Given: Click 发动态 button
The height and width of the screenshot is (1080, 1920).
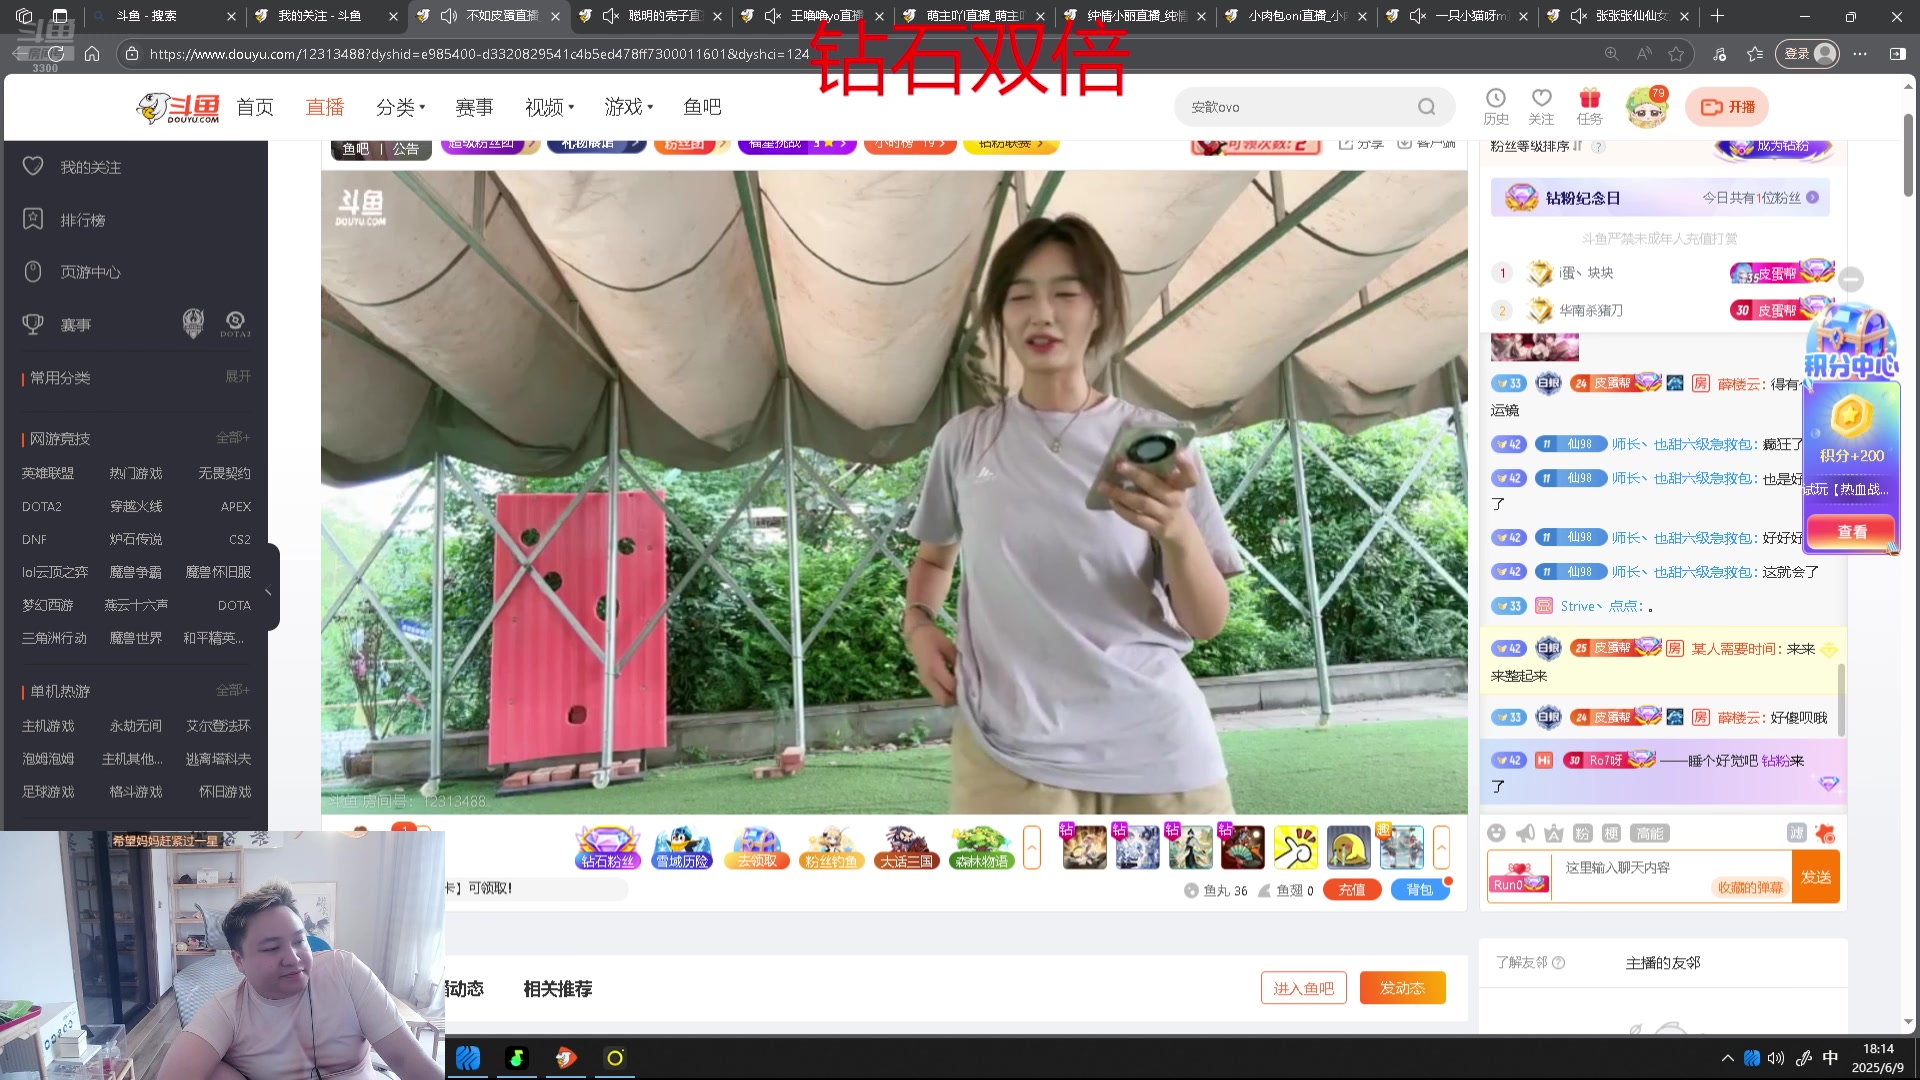Looking at the screenshot, I should [1402, 988].
